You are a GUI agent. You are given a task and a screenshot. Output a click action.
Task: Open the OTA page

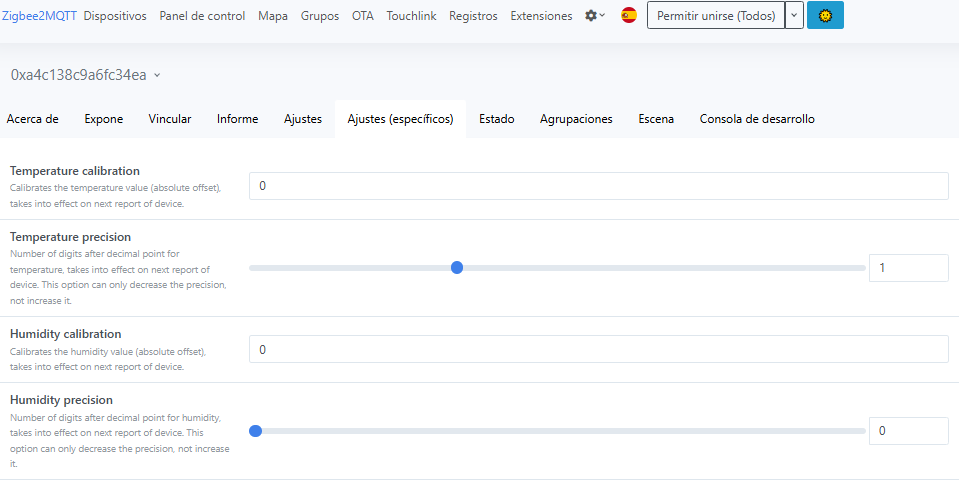pyautogui.click(x=362, y=16)
